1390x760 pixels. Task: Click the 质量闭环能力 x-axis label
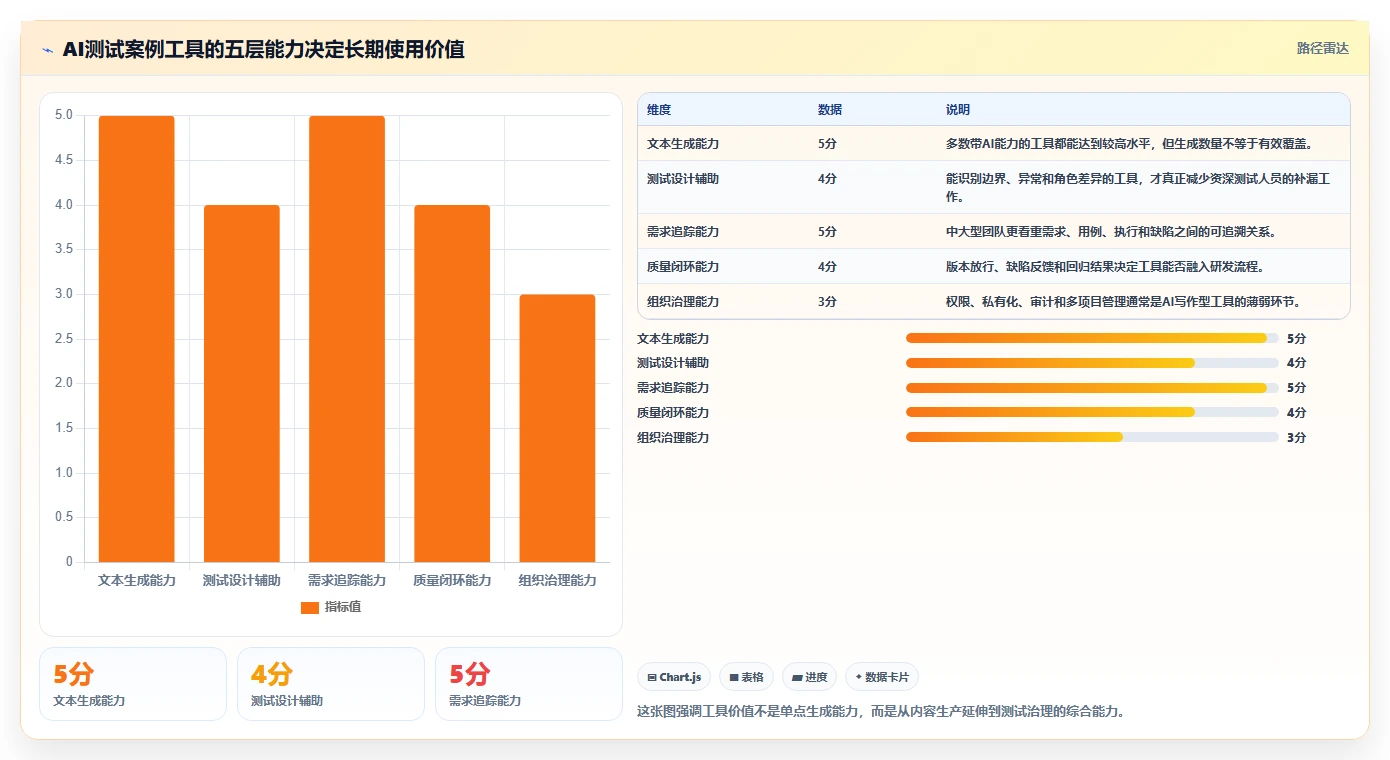tap(452, 581)
